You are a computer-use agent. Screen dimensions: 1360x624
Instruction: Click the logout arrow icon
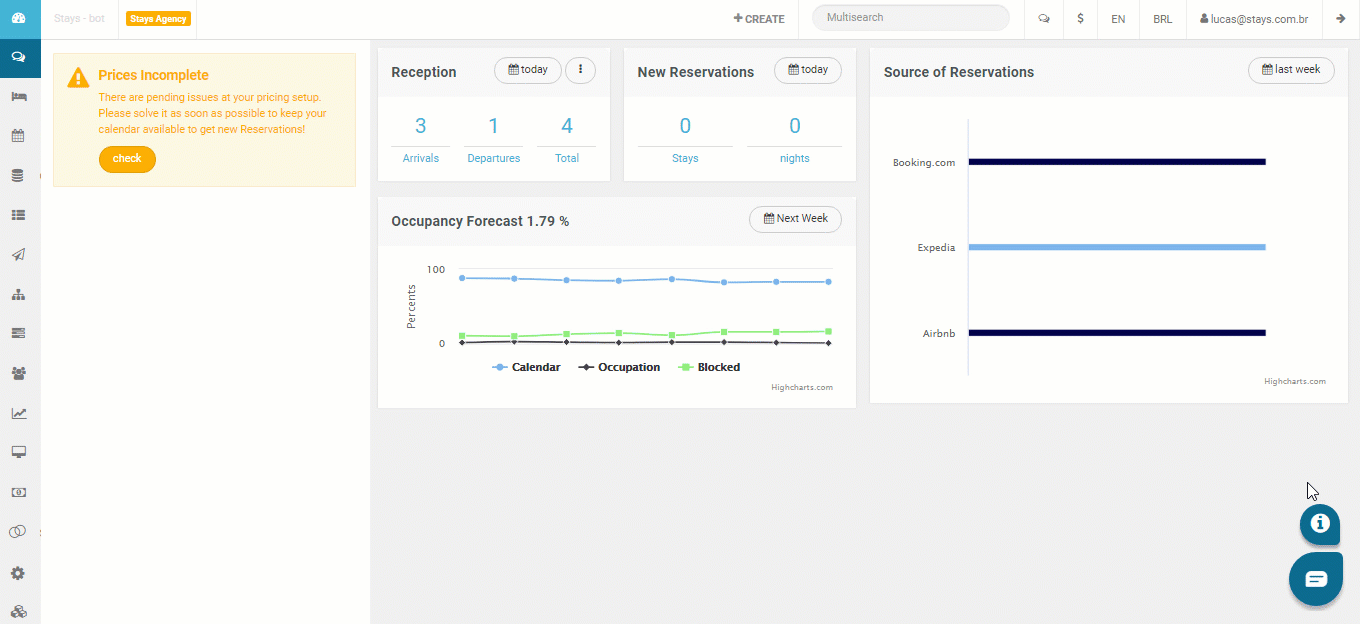1341,19
